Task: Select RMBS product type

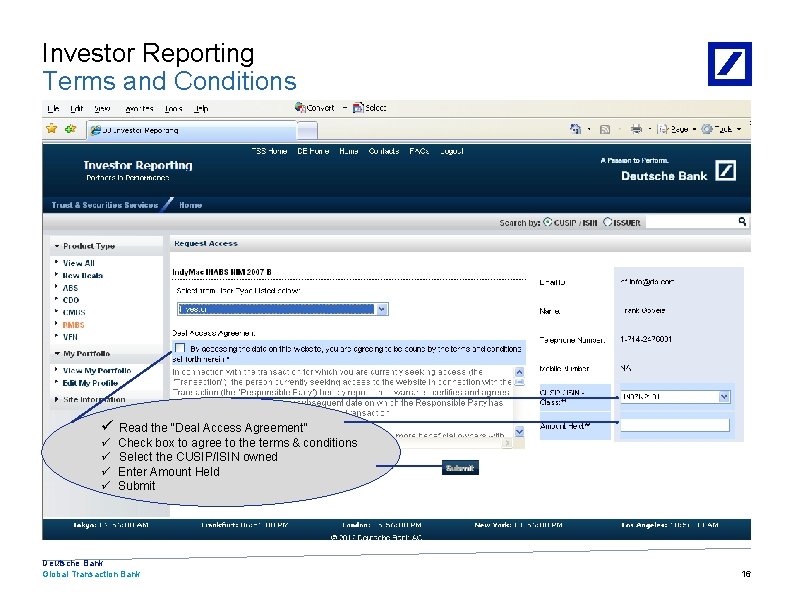Action: click(73, 325)
